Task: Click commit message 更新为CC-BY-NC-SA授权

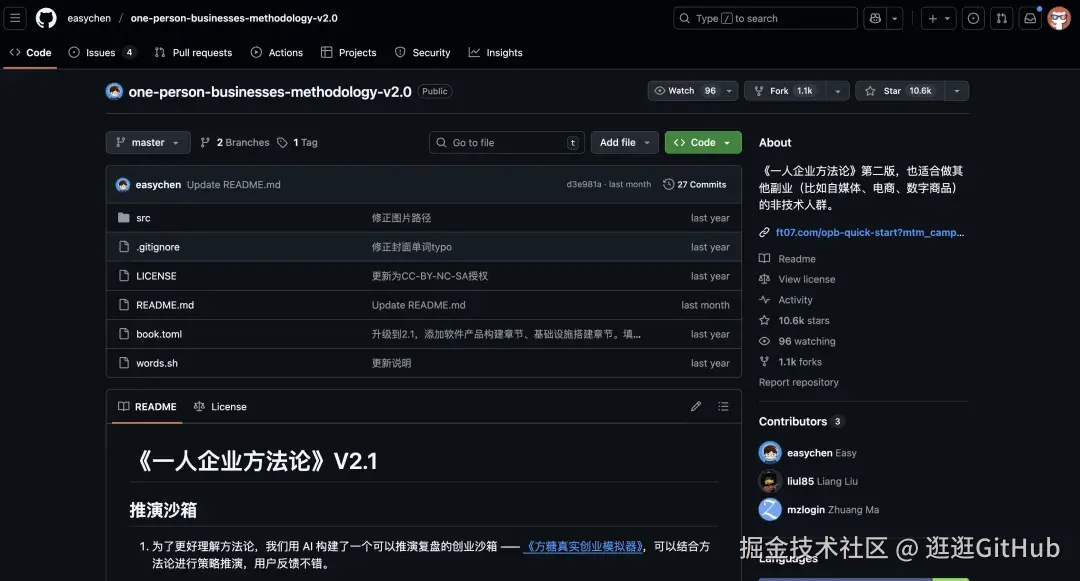Action: 430,276
